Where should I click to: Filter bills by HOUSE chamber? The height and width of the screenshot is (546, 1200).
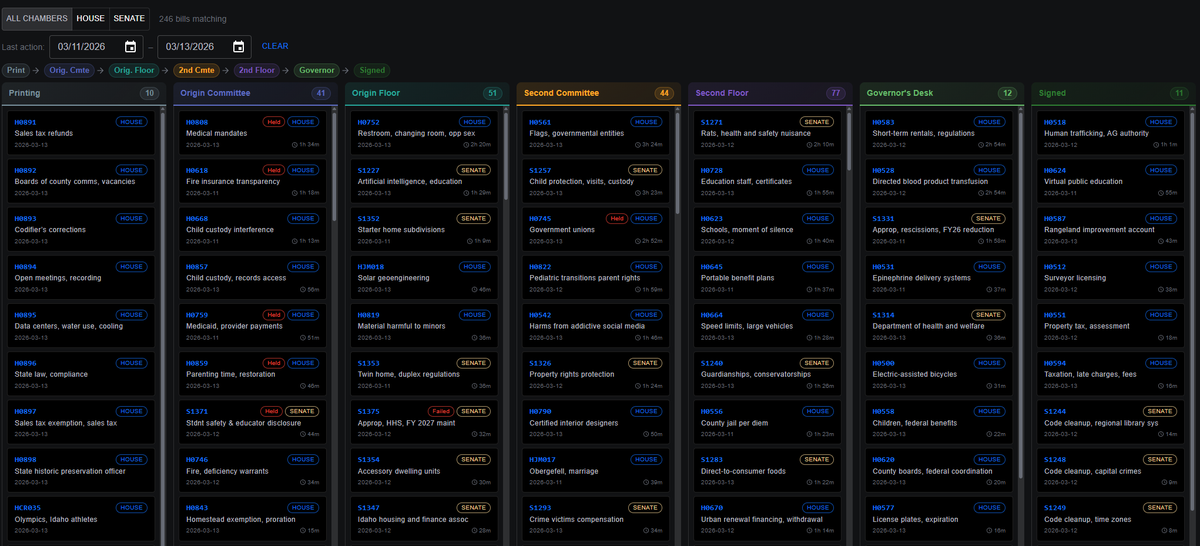pos(90,18)
